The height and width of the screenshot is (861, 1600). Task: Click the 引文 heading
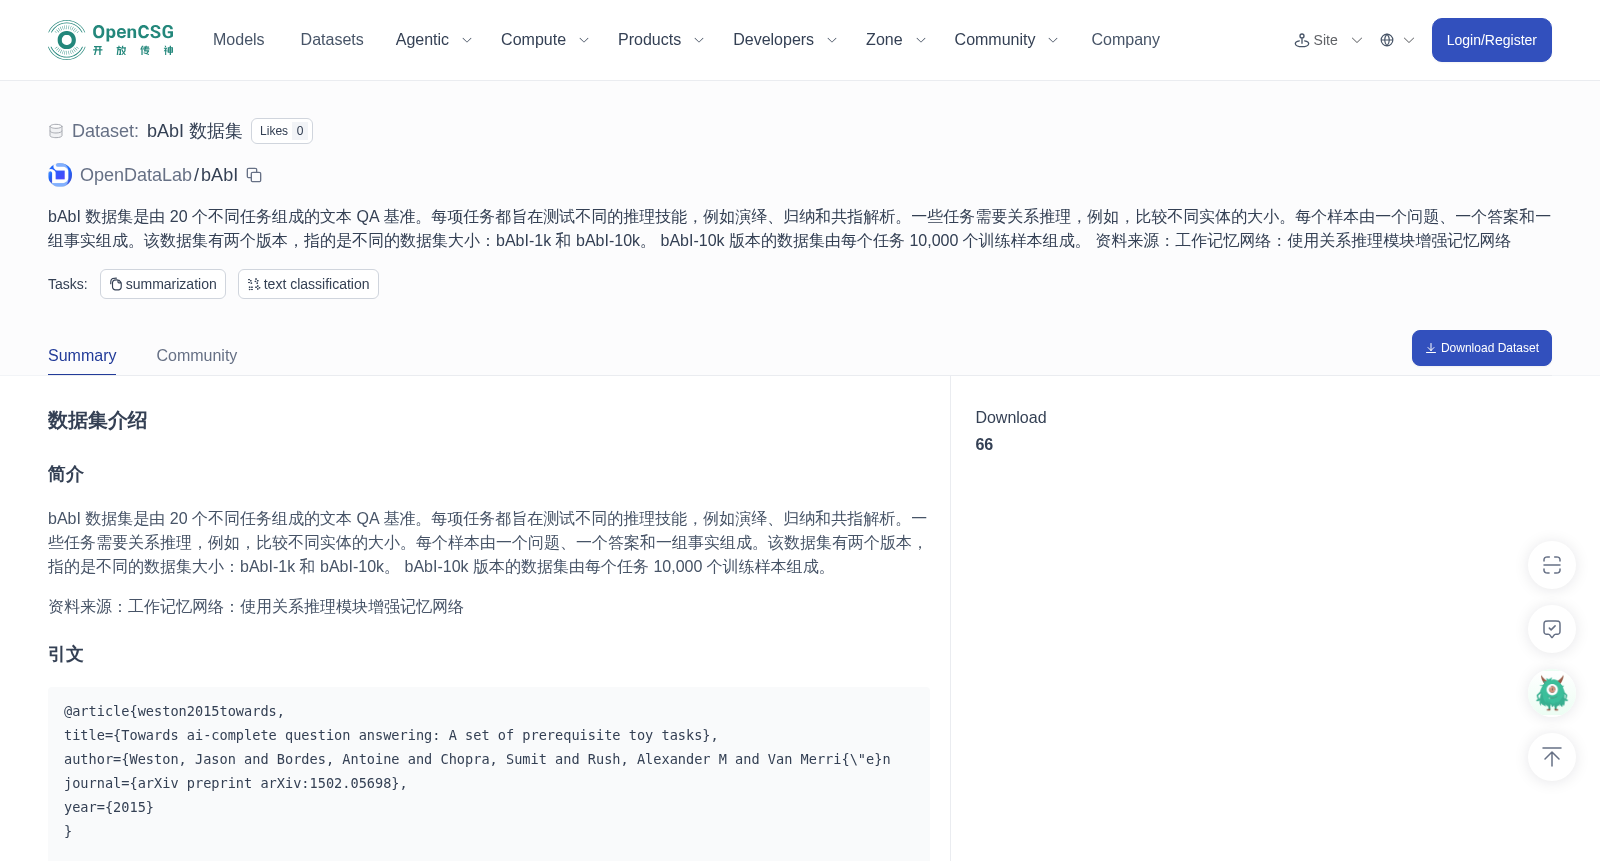point(66,654)
